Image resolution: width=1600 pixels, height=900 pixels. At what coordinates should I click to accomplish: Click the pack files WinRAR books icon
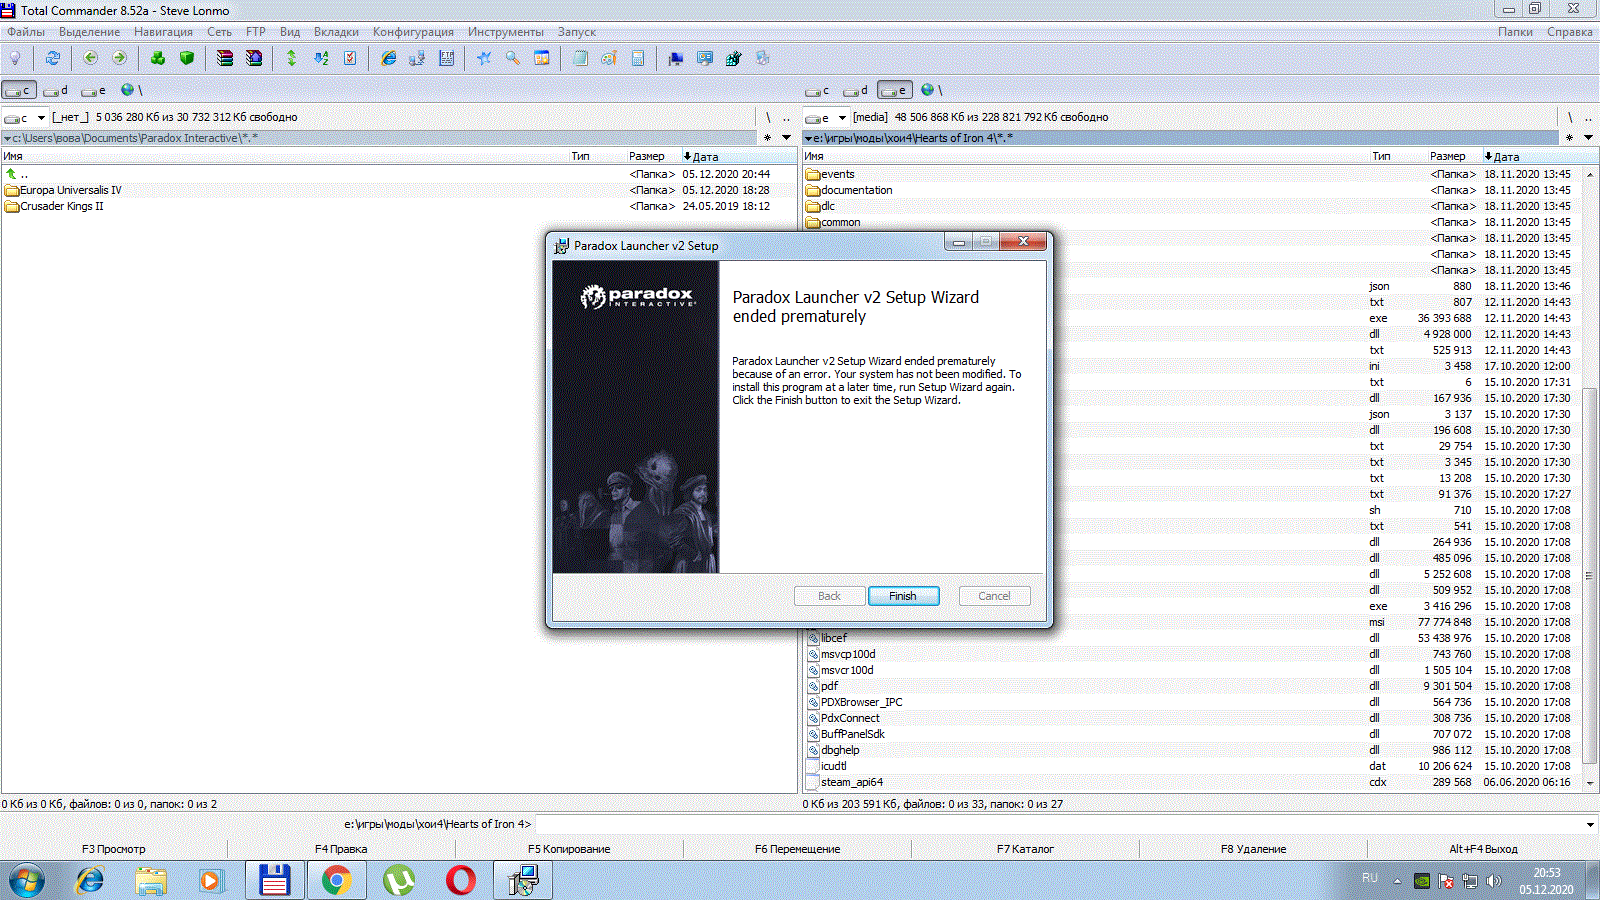click(x=225, y=58)
